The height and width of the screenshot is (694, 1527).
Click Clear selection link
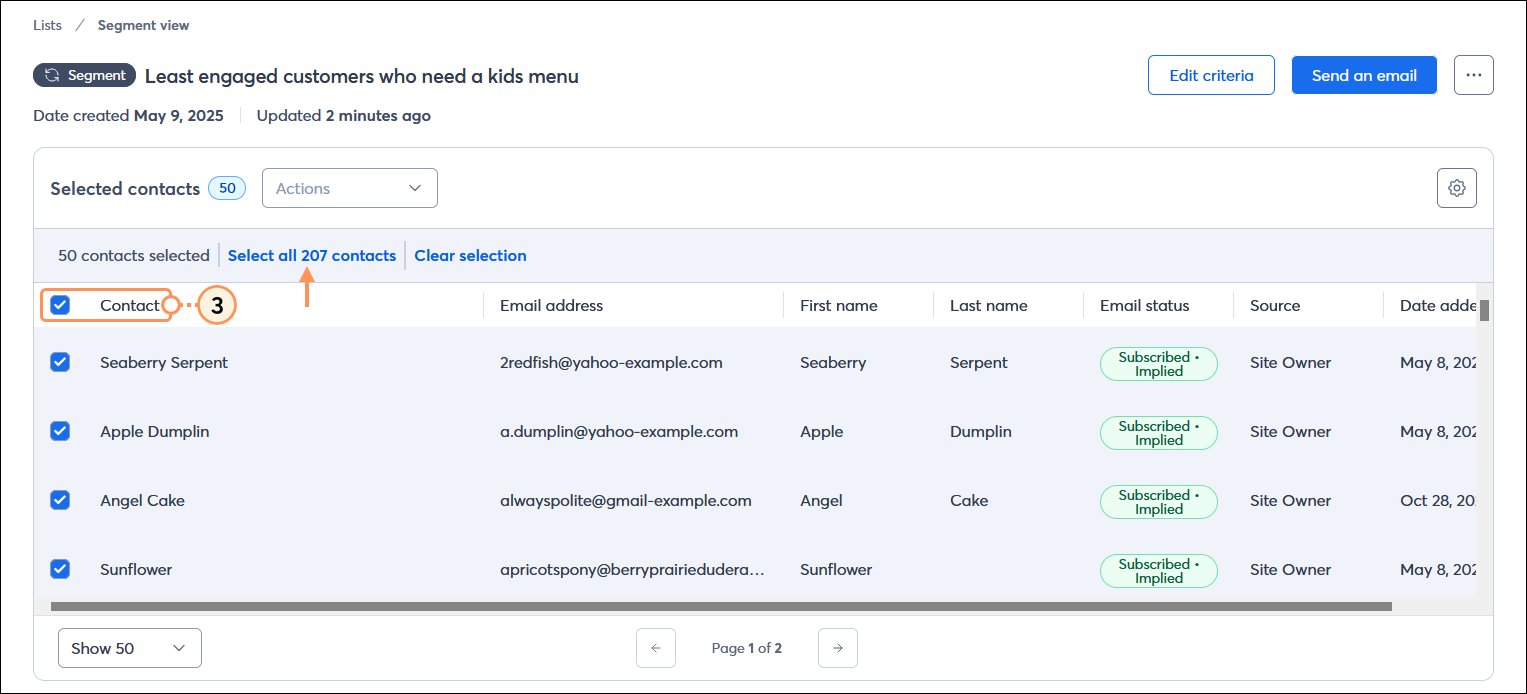(x=470, y=255)
